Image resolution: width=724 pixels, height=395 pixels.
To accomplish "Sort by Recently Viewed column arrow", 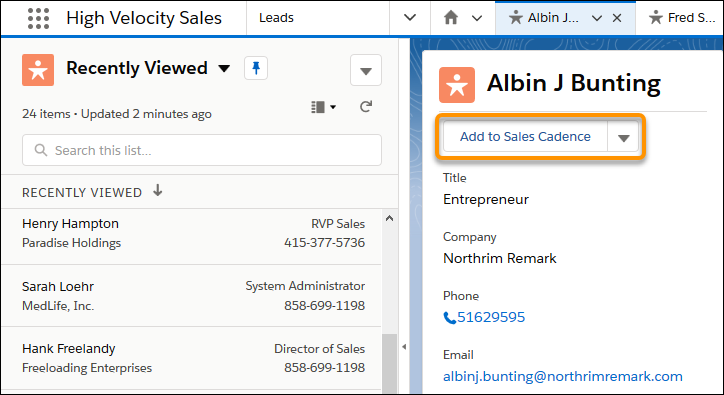I will [x=158, y=190].
